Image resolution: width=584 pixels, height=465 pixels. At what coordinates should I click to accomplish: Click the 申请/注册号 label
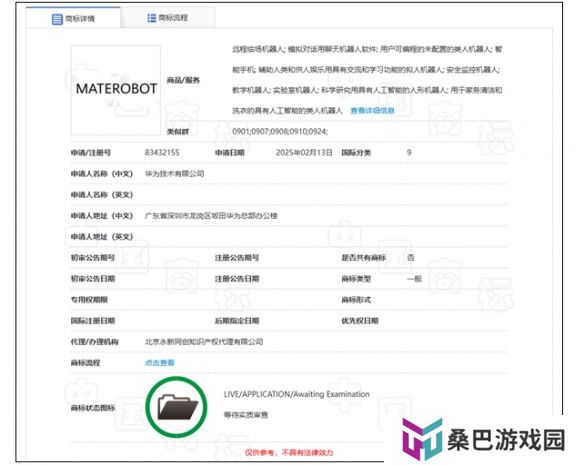click(91, 152)
